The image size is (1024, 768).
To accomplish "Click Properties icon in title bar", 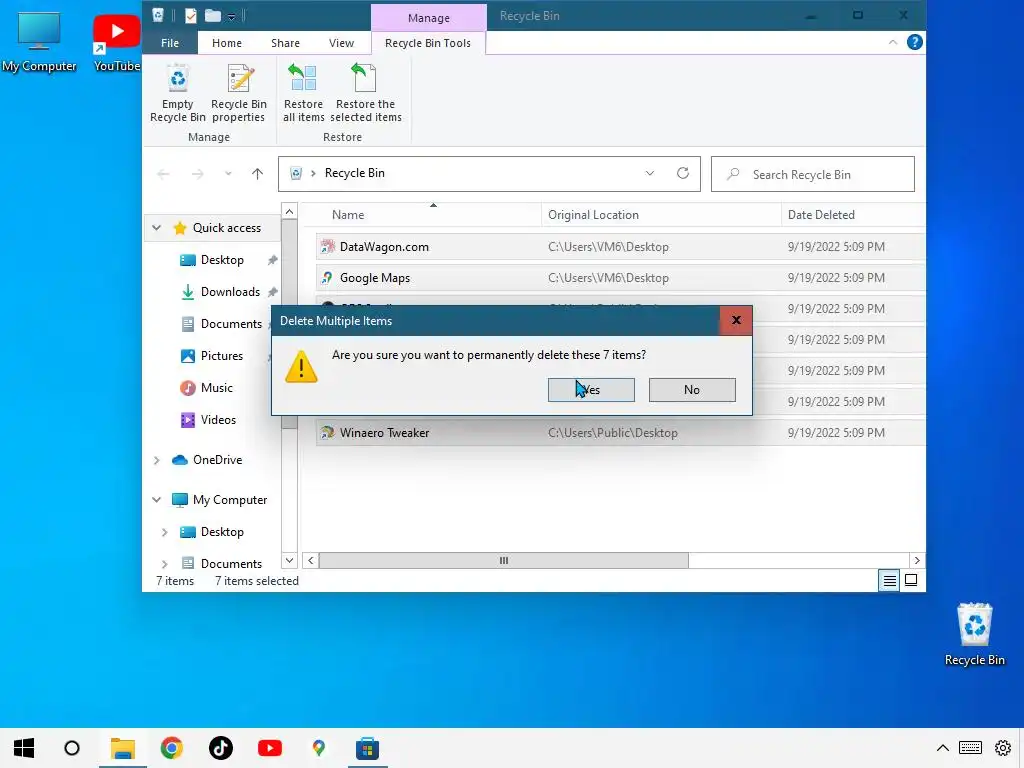I will [191, 16].
